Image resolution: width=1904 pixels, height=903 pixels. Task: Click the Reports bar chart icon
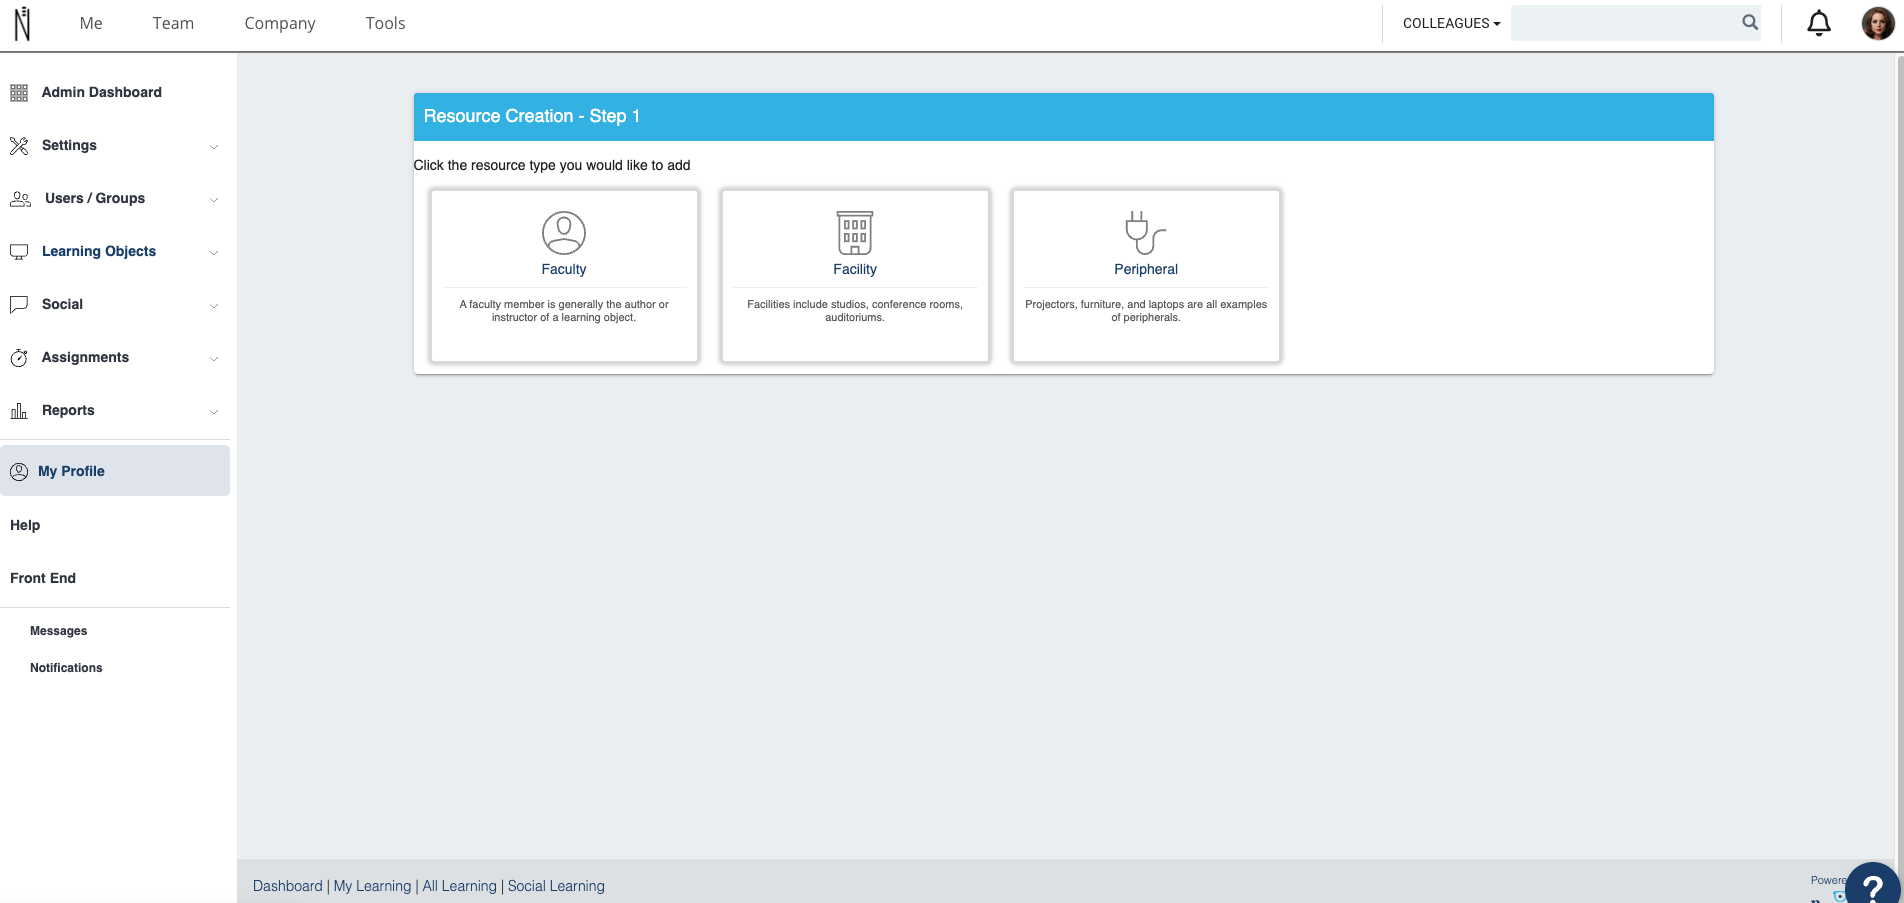[x=19, y=411]
